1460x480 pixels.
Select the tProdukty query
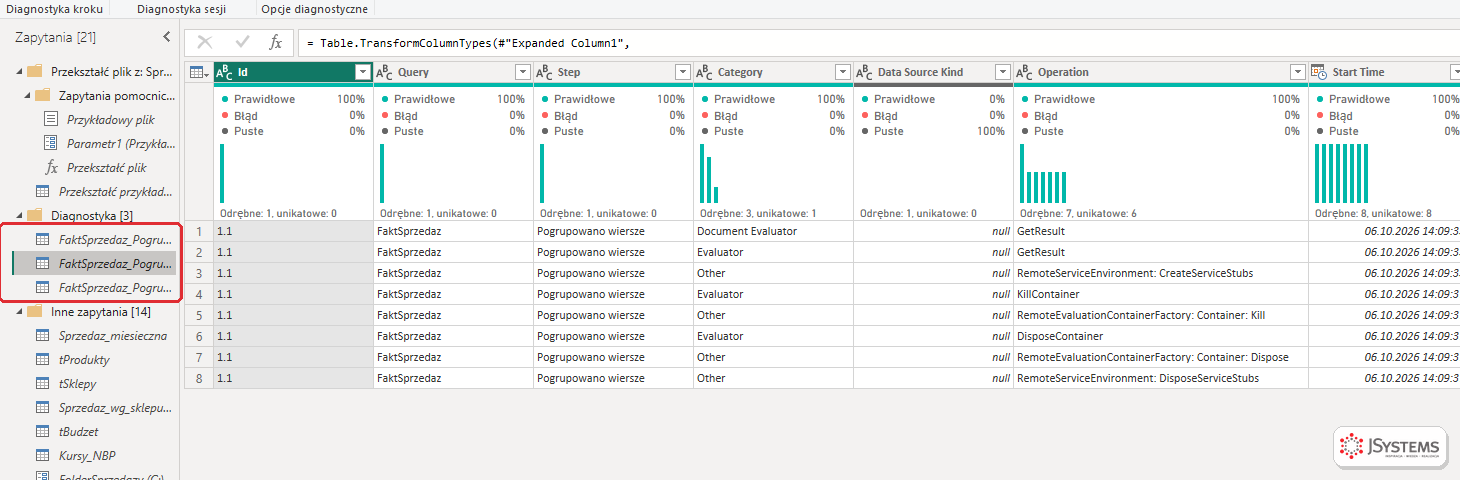click(x=84, y=359)
